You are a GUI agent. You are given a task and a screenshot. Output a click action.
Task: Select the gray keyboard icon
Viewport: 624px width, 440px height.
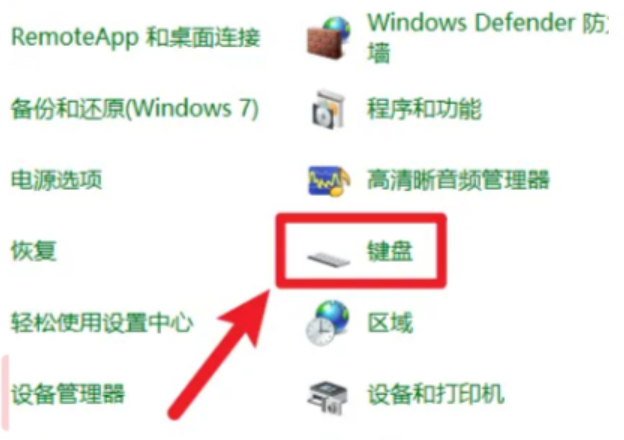click(329, 259)
